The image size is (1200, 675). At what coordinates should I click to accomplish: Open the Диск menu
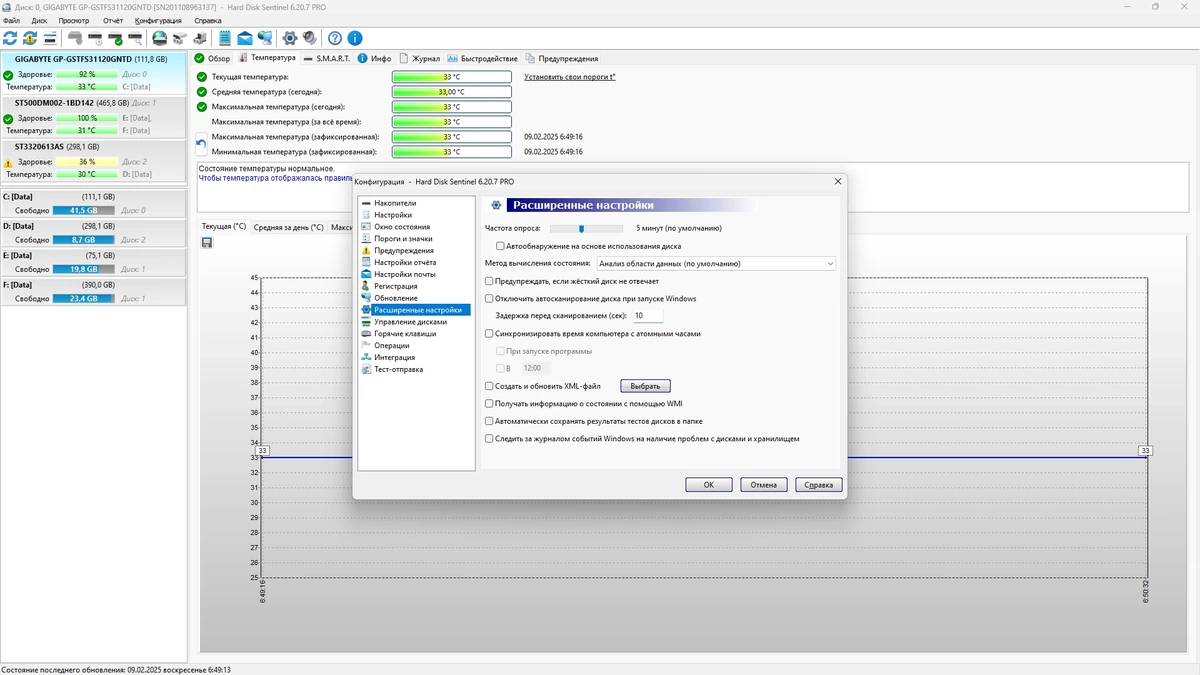pyautogui.click(x=39, y=20)
